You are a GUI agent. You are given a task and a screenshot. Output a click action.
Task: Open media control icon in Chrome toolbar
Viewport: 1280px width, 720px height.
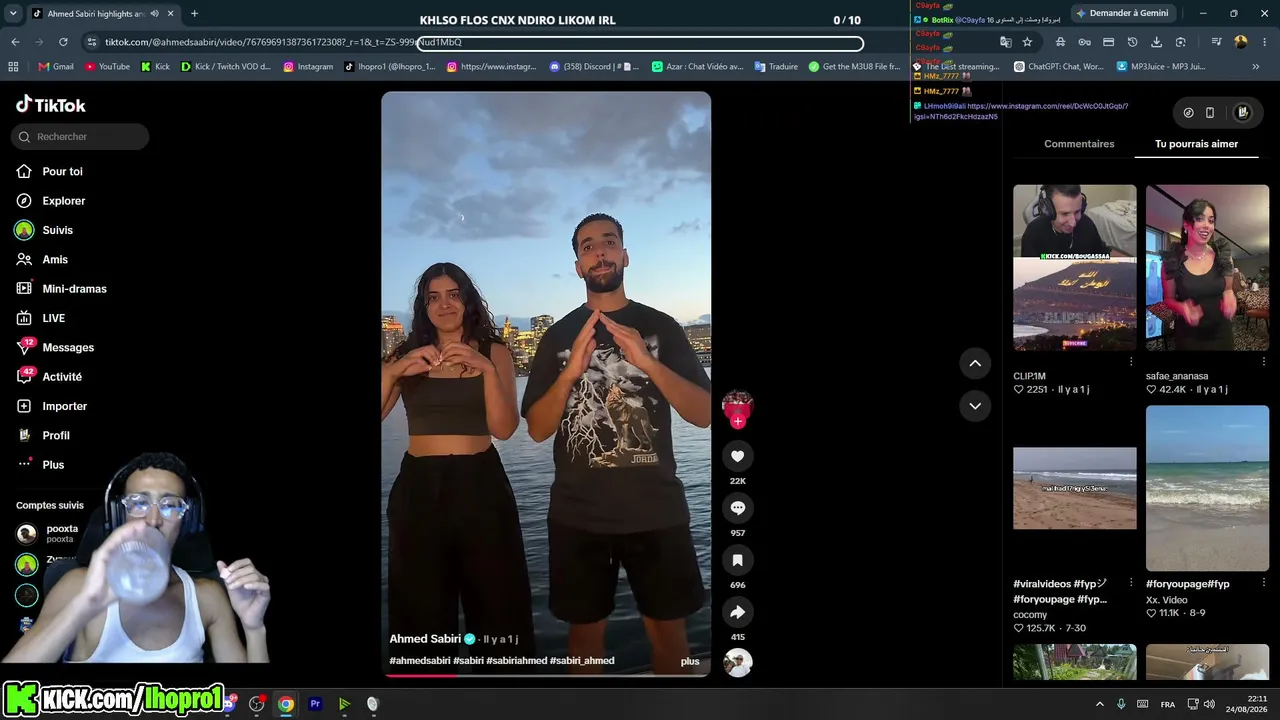pos(1216,42)
